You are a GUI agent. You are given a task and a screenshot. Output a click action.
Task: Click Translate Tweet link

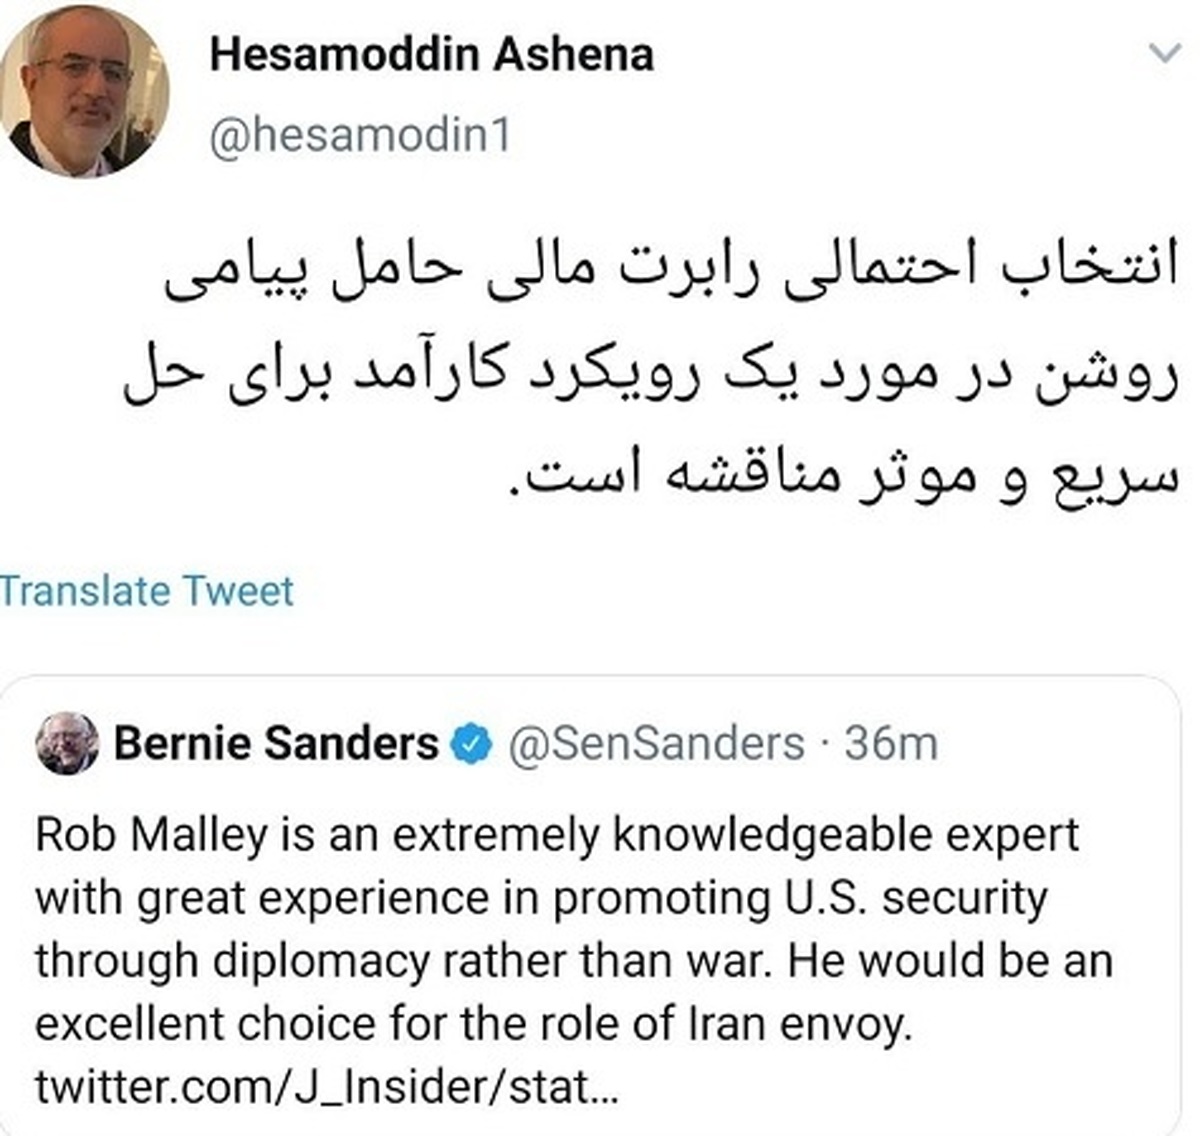coord(147,591)
